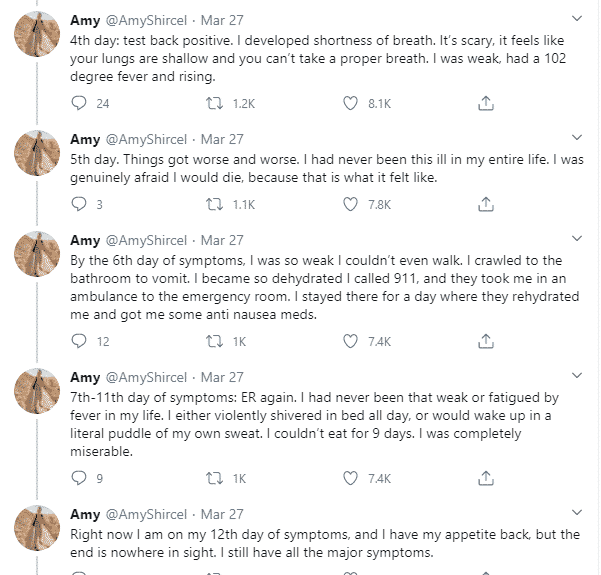Reply to the 7th-11th day tweet
Screen dimensions: 601x575
click(80, 478)
